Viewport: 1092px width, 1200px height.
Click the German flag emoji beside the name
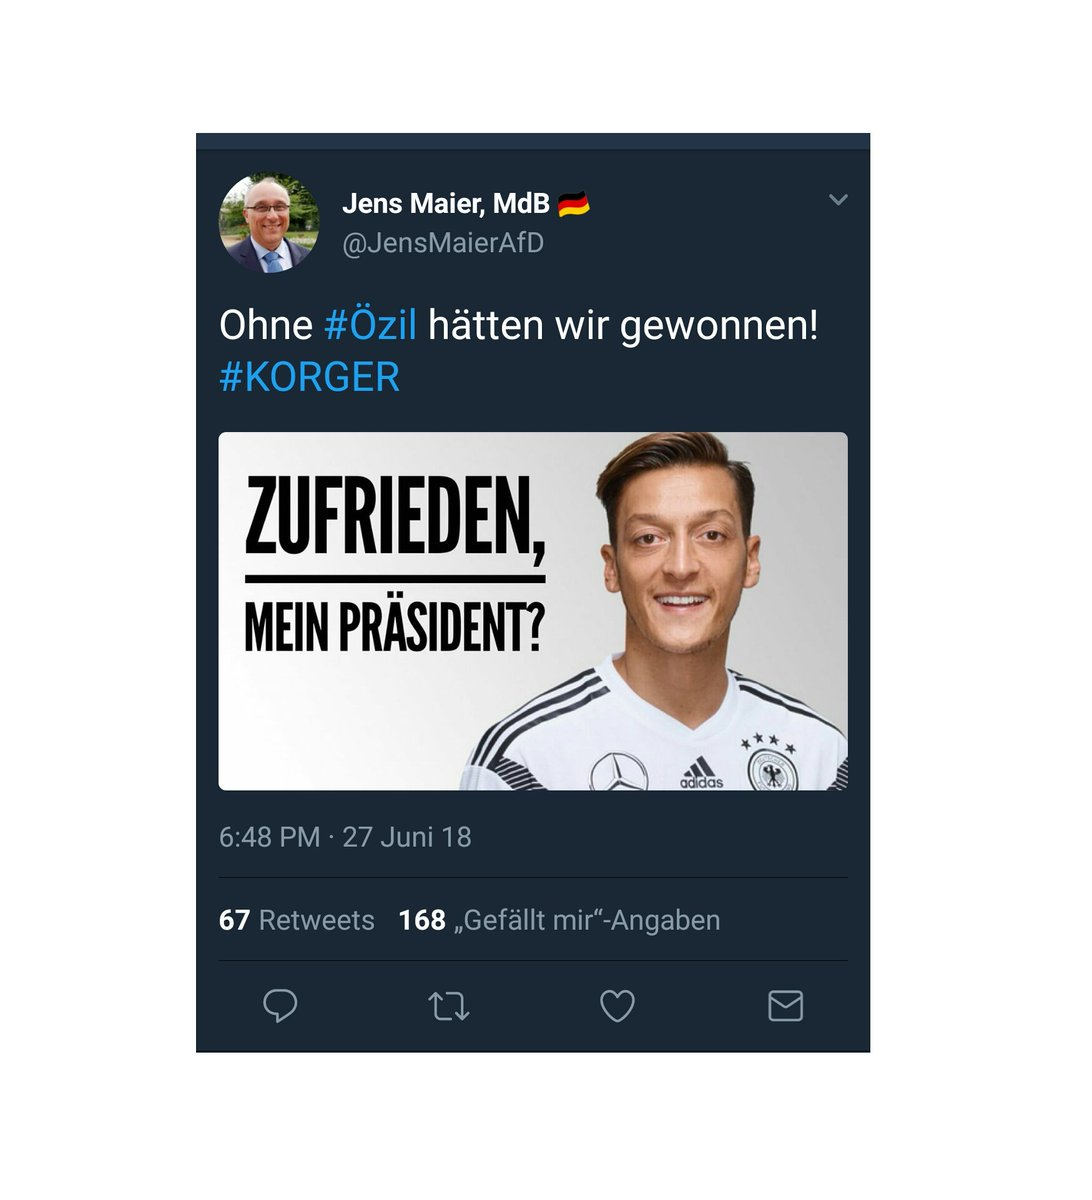(573, 204)
